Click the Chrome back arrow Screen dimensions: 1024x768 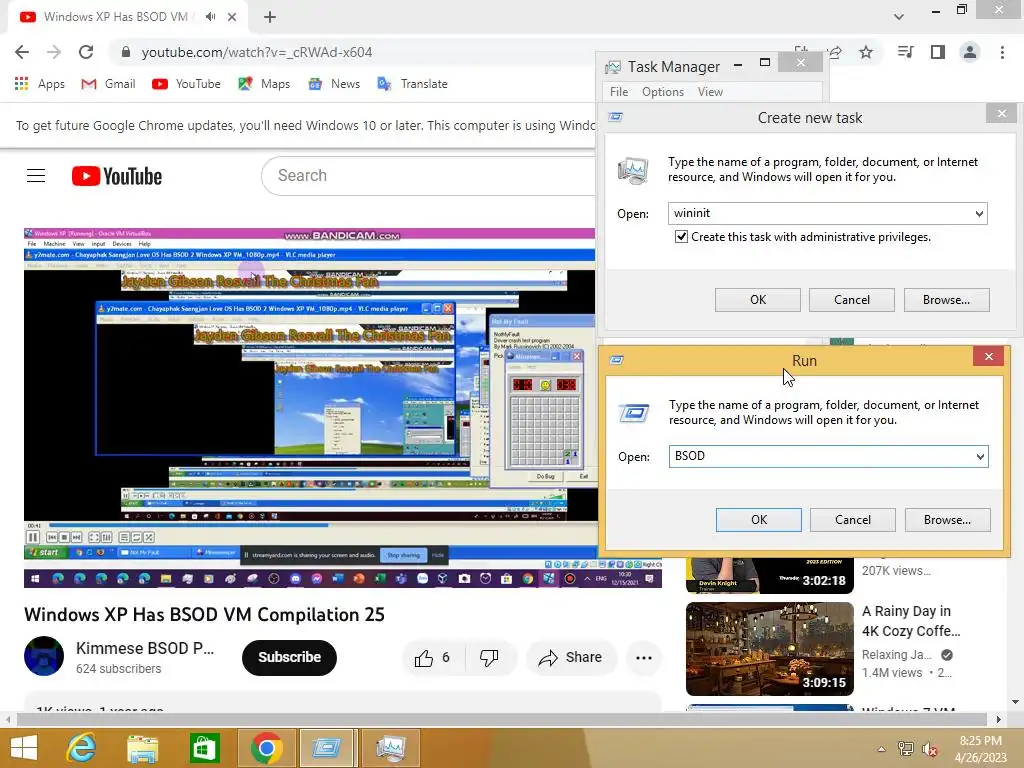coord(22,52)
